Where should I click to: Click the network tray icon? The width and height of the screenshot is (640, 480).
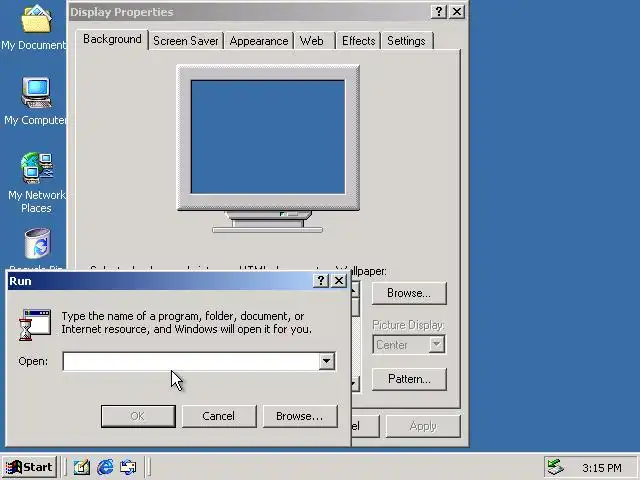(555, 467)
